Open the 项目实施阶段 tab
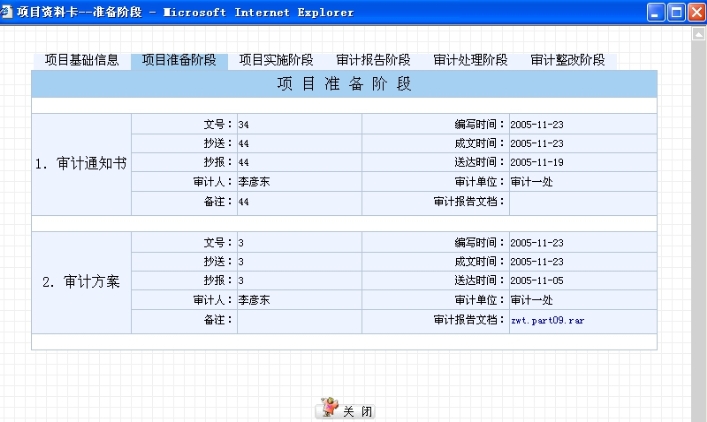Image resolution: width=707 pixels, height=422 pixels. pyautogui.click(x=276, y=60)
